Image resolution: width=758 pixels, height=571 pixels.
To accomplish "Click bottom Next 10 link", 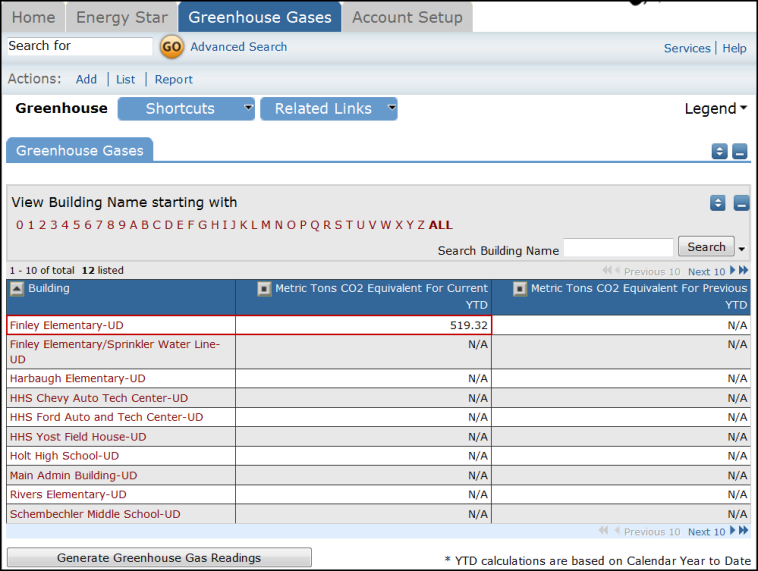I will [706, 532].
